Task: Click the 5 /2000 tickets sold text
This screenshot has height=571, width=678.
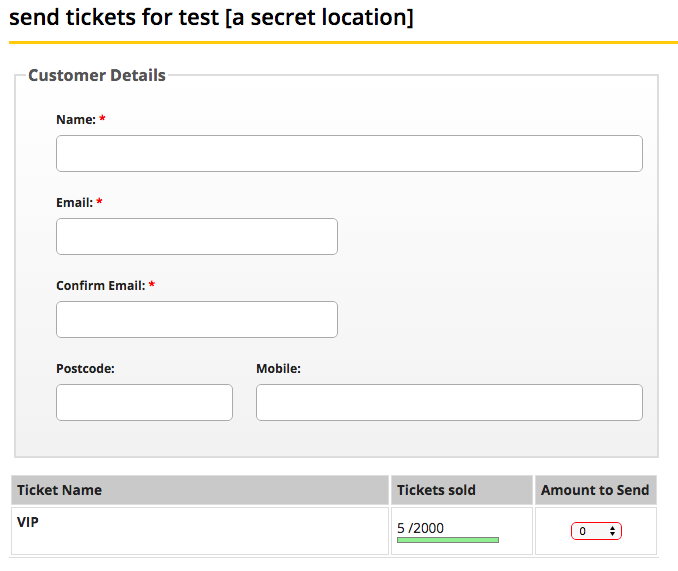Action: 420,528
